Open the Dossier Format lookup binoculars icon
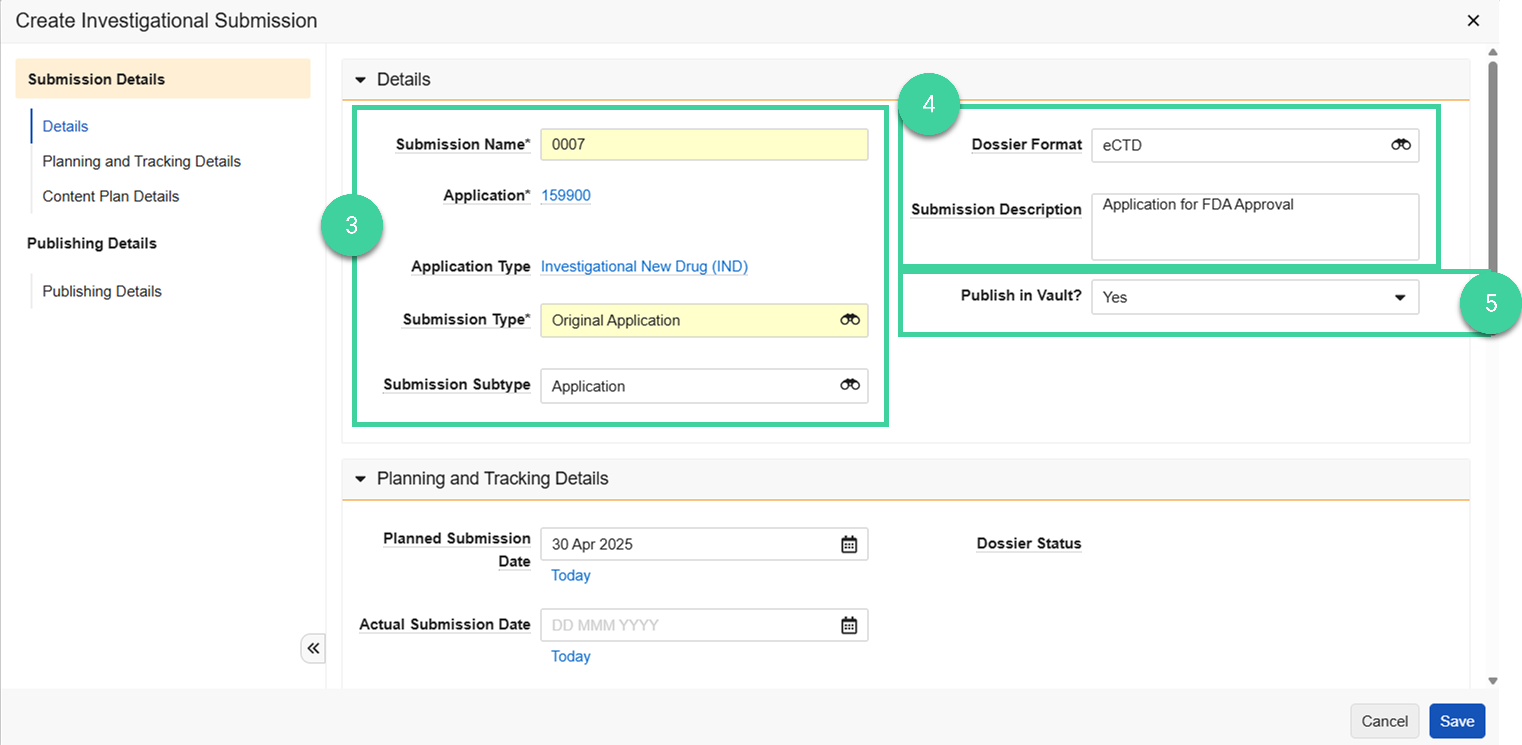This screenshot has height=745, width=1522. coord(1401,145)
